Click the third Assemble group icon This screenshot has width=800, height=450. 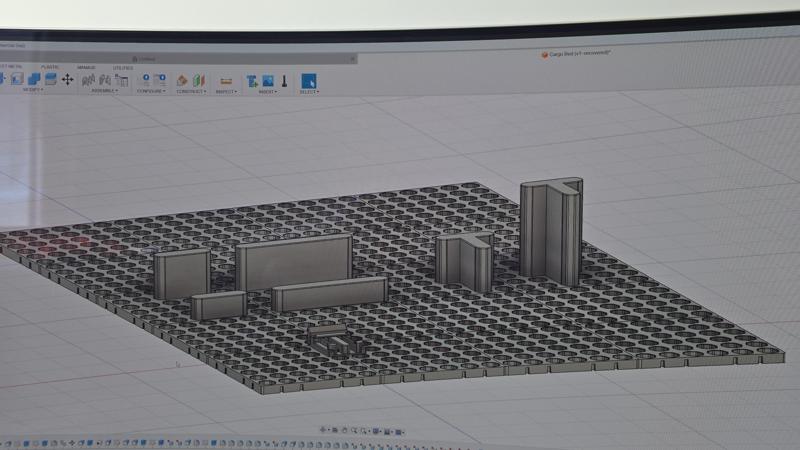coord(121,80)
